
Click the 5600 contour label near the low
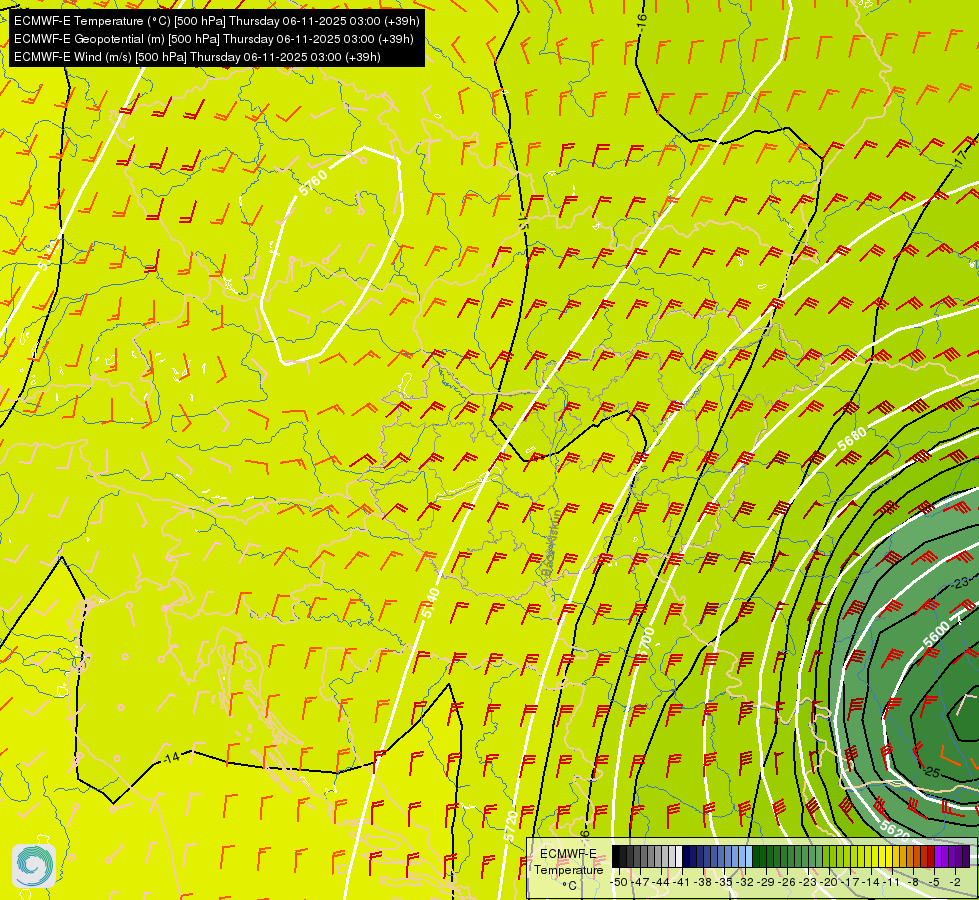tap(936, 635)
